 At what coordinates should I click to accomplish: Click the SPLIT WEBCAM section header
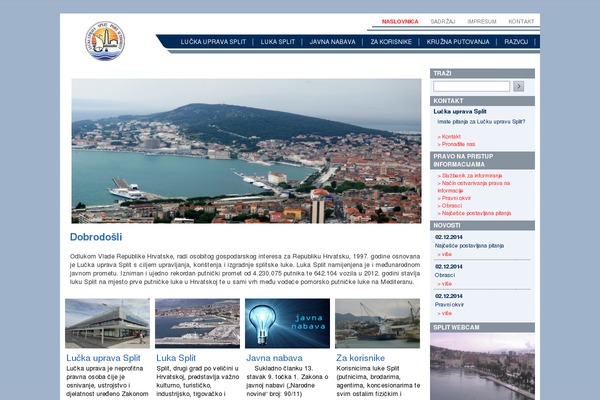point(483,327)
